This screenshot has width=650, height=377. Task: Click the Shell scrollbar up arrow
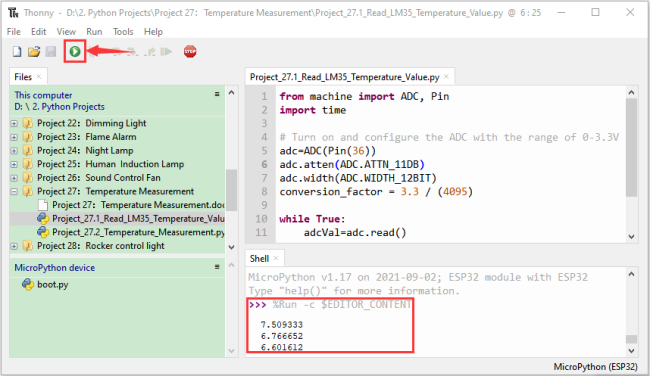(631, 274)
